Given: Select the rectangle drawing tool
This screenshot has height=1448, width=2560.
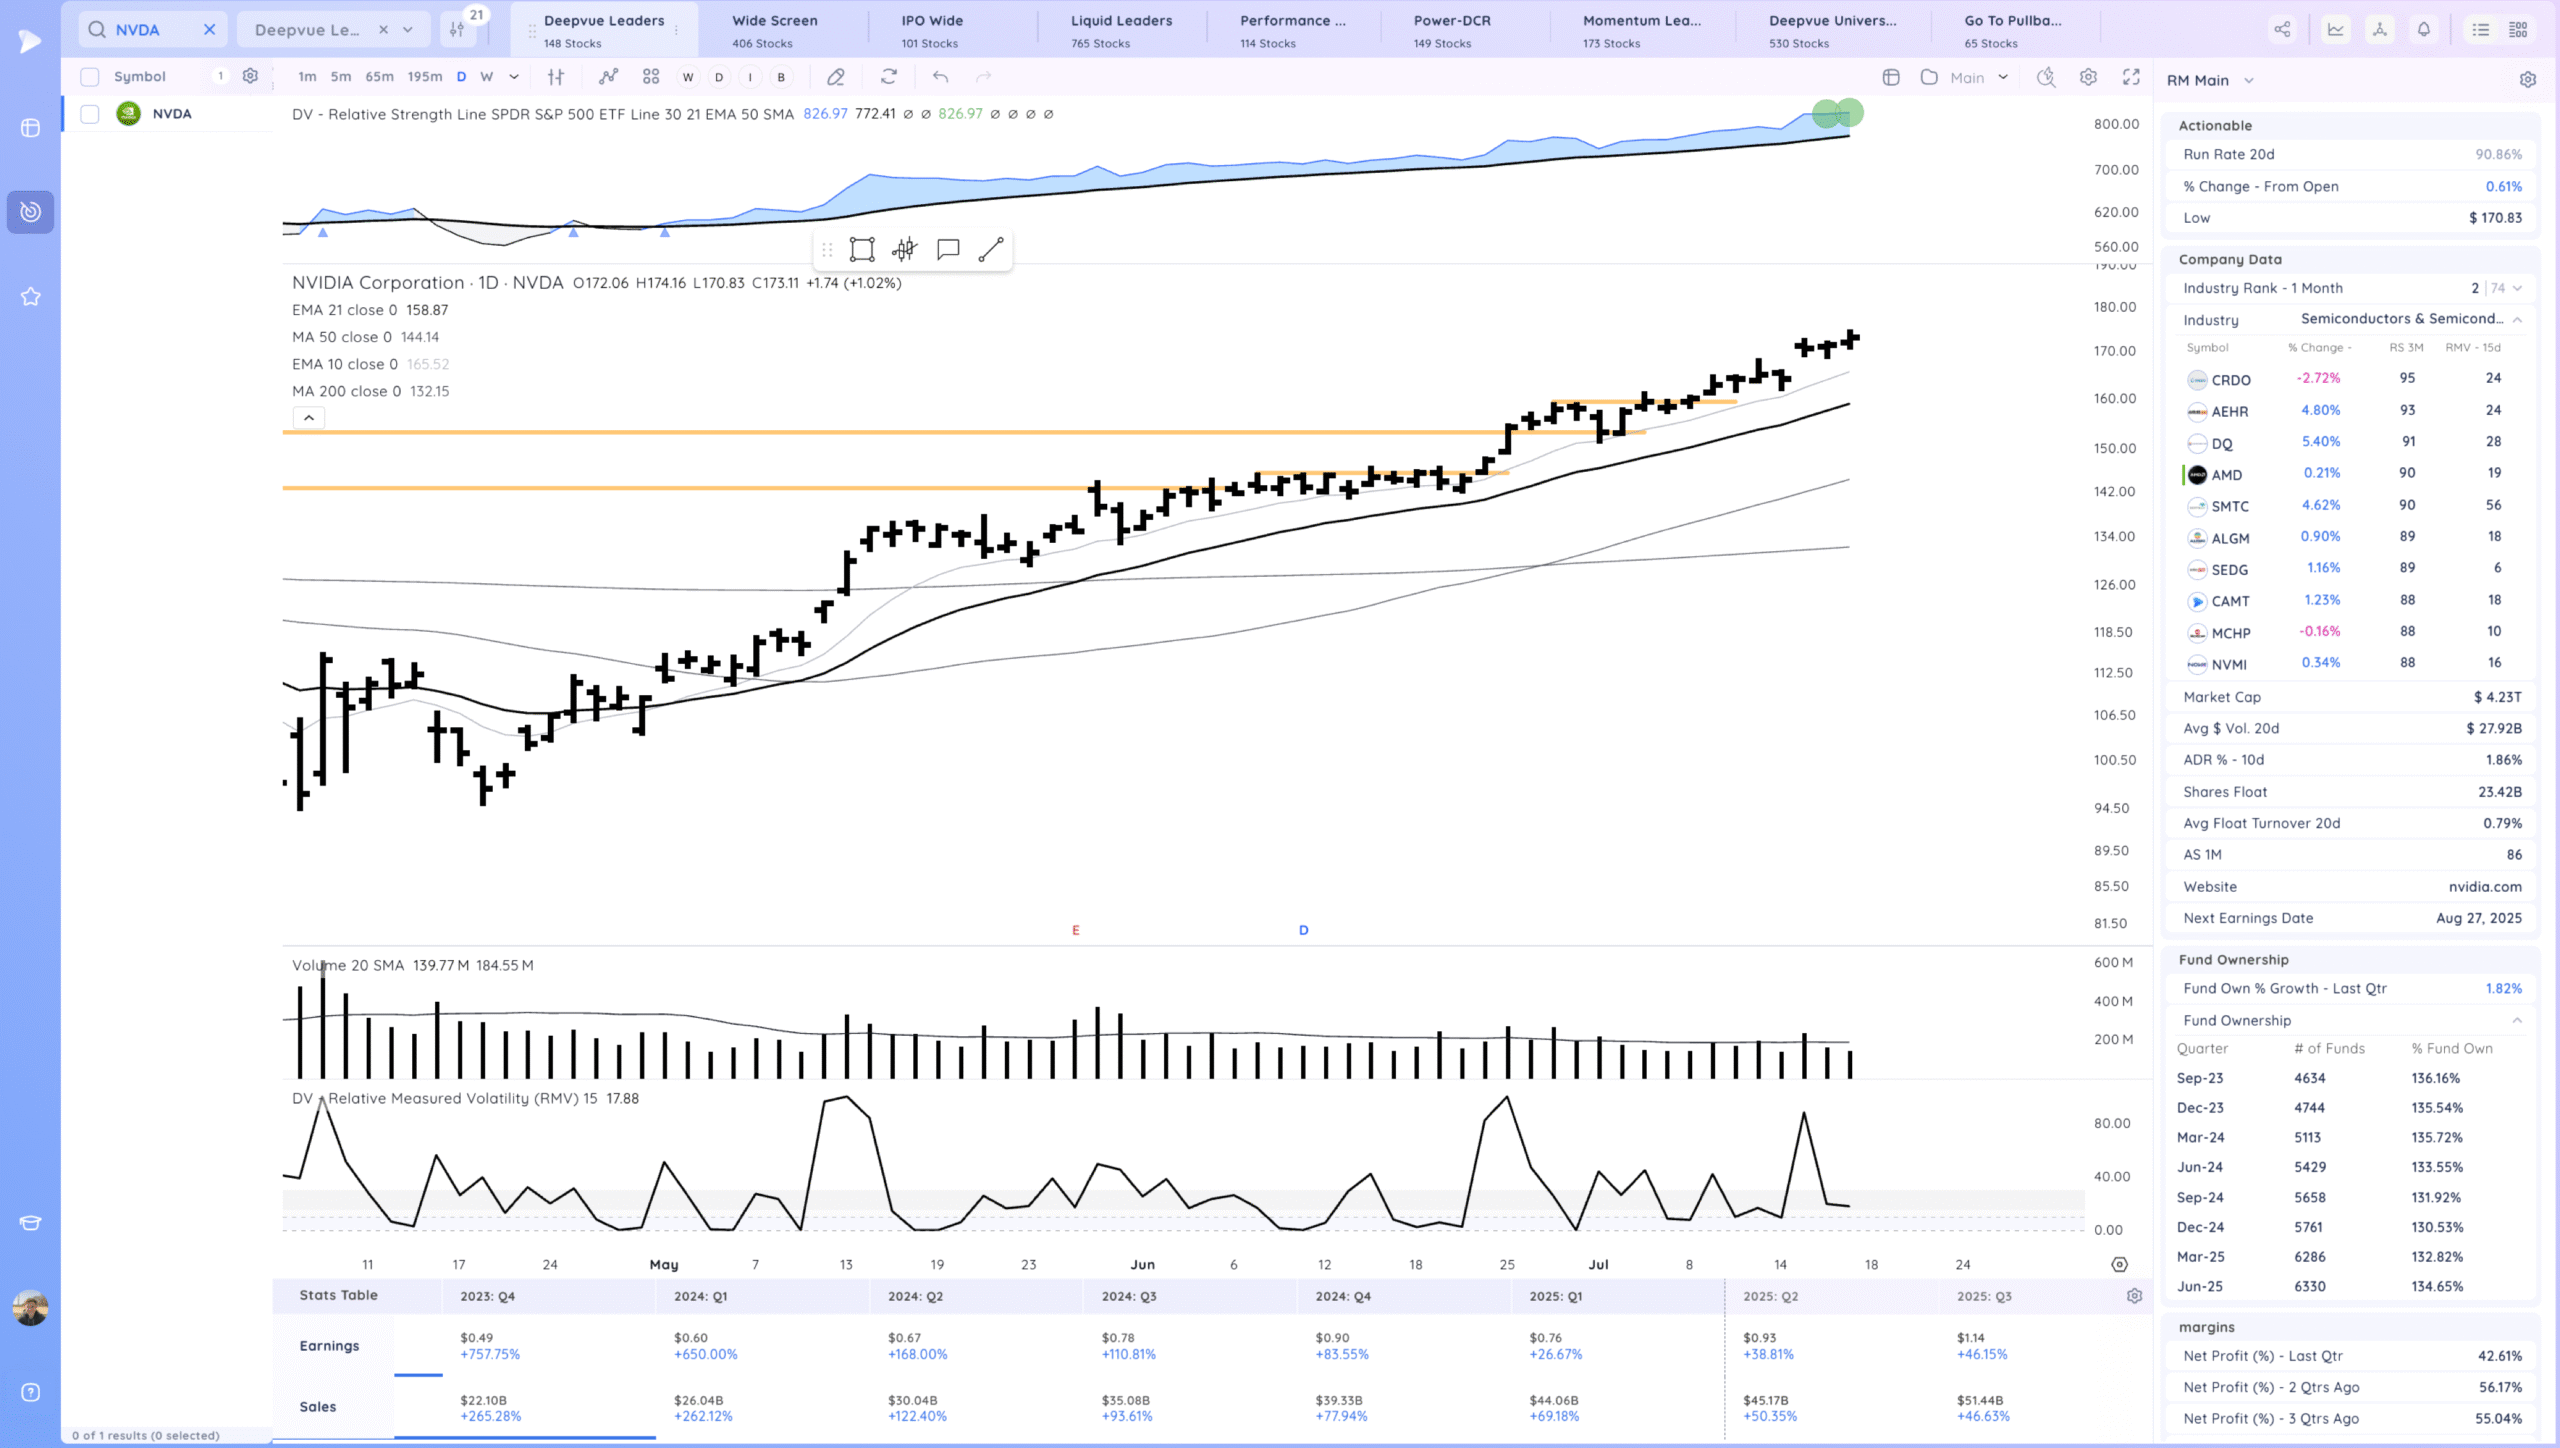Looking at the screenshot, I should tap(861, 249).
